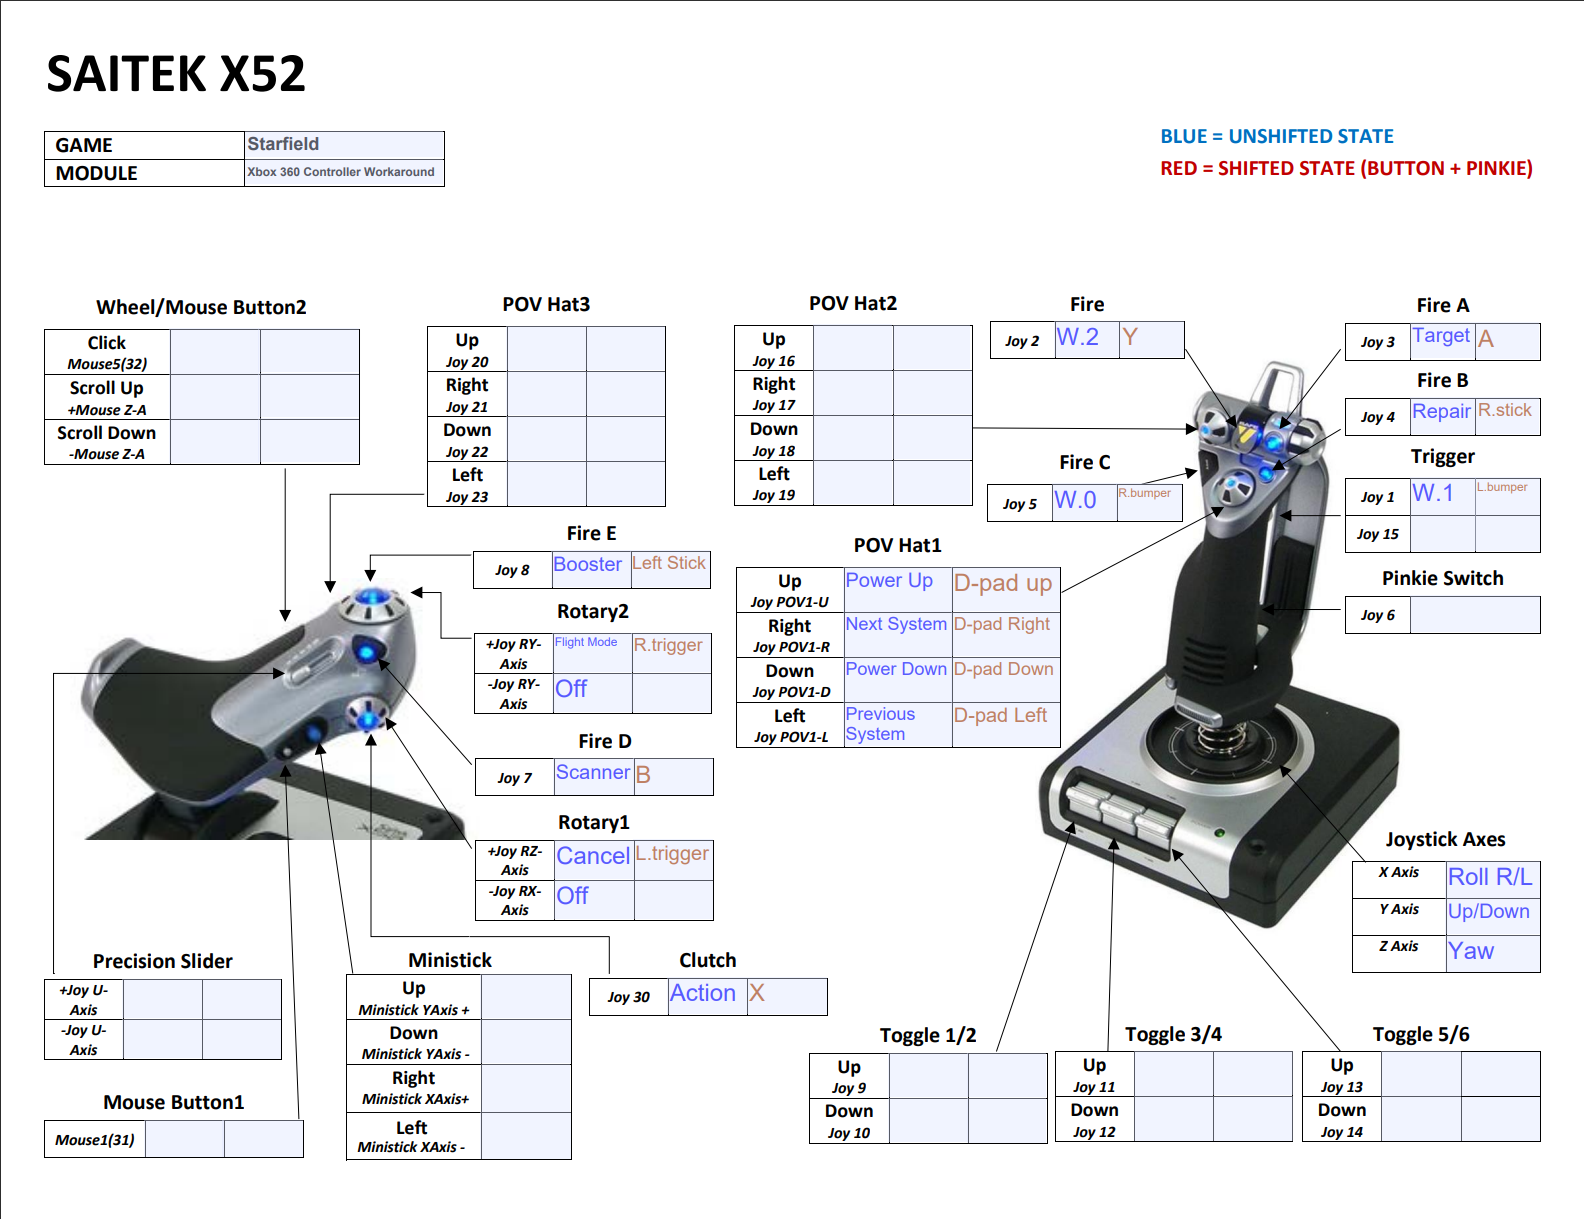Click the Action cell under Clutch

pos(707,997)
